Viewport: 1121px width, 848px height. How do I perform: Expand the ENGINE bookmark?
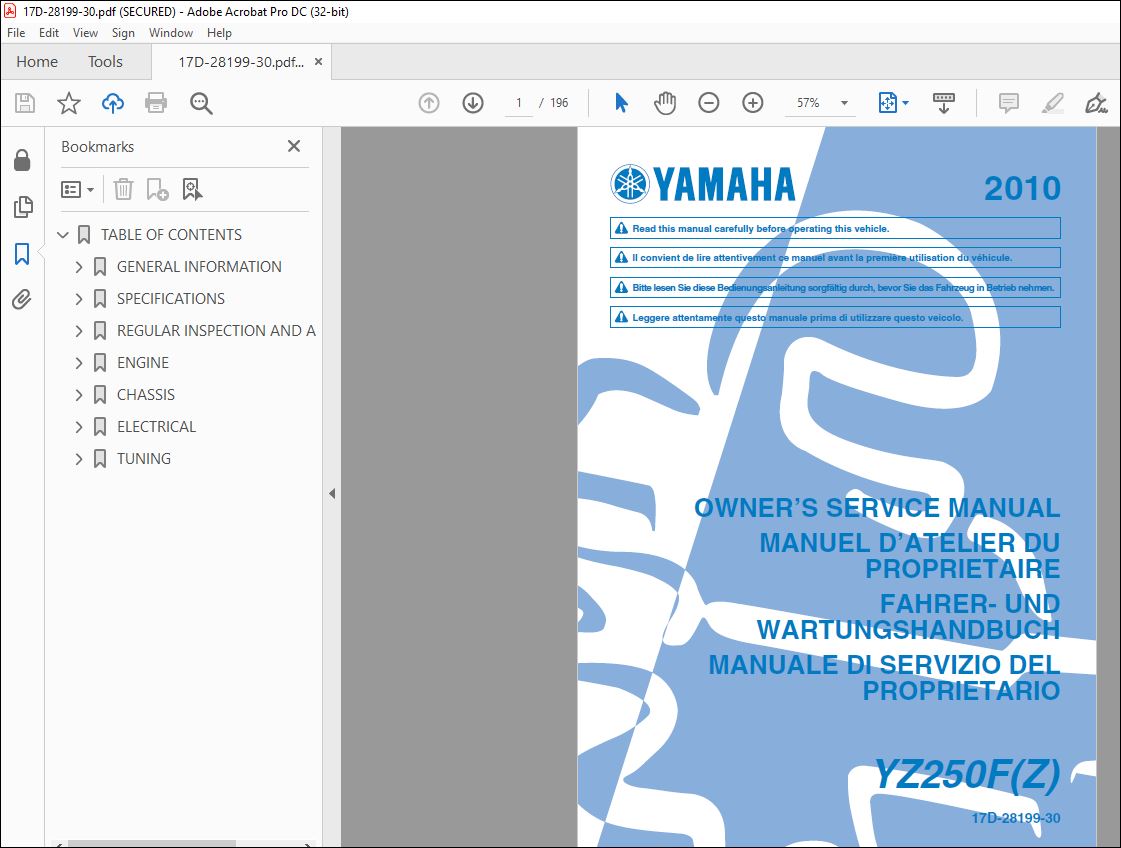click(x=79, y=363)
